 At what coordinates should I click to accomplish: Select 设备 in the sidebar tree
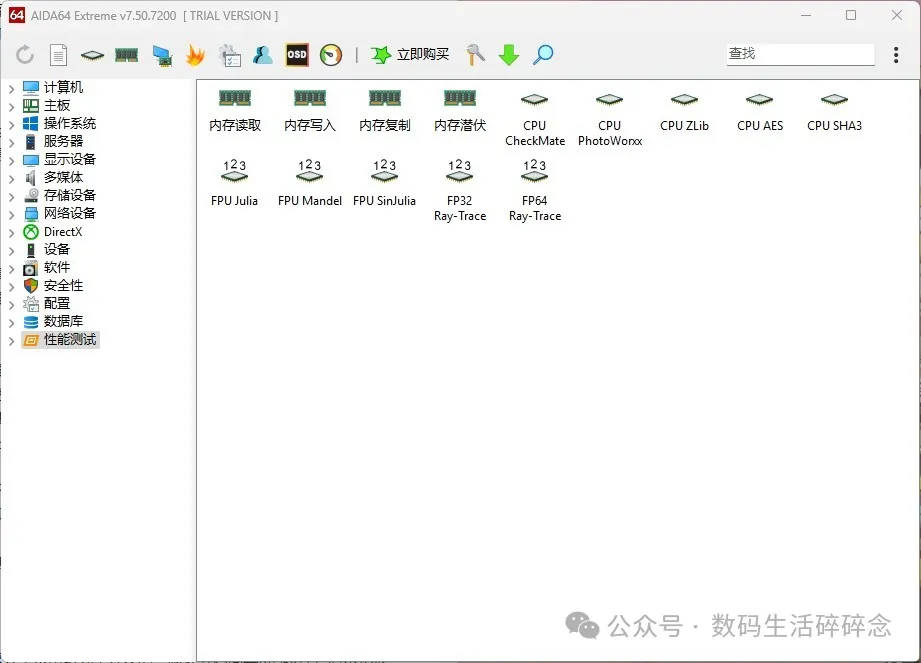coord(46,250)
